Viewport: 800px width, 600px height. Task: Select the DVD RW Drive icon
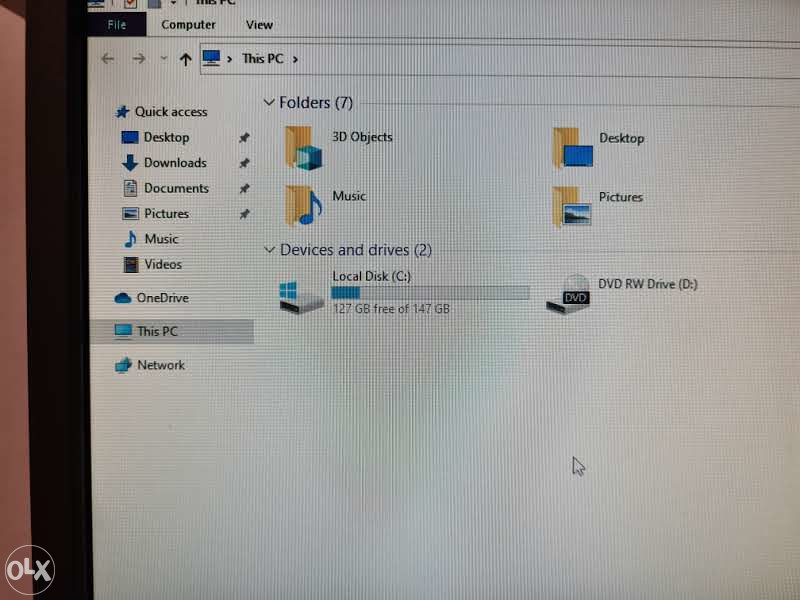(568, 295)
